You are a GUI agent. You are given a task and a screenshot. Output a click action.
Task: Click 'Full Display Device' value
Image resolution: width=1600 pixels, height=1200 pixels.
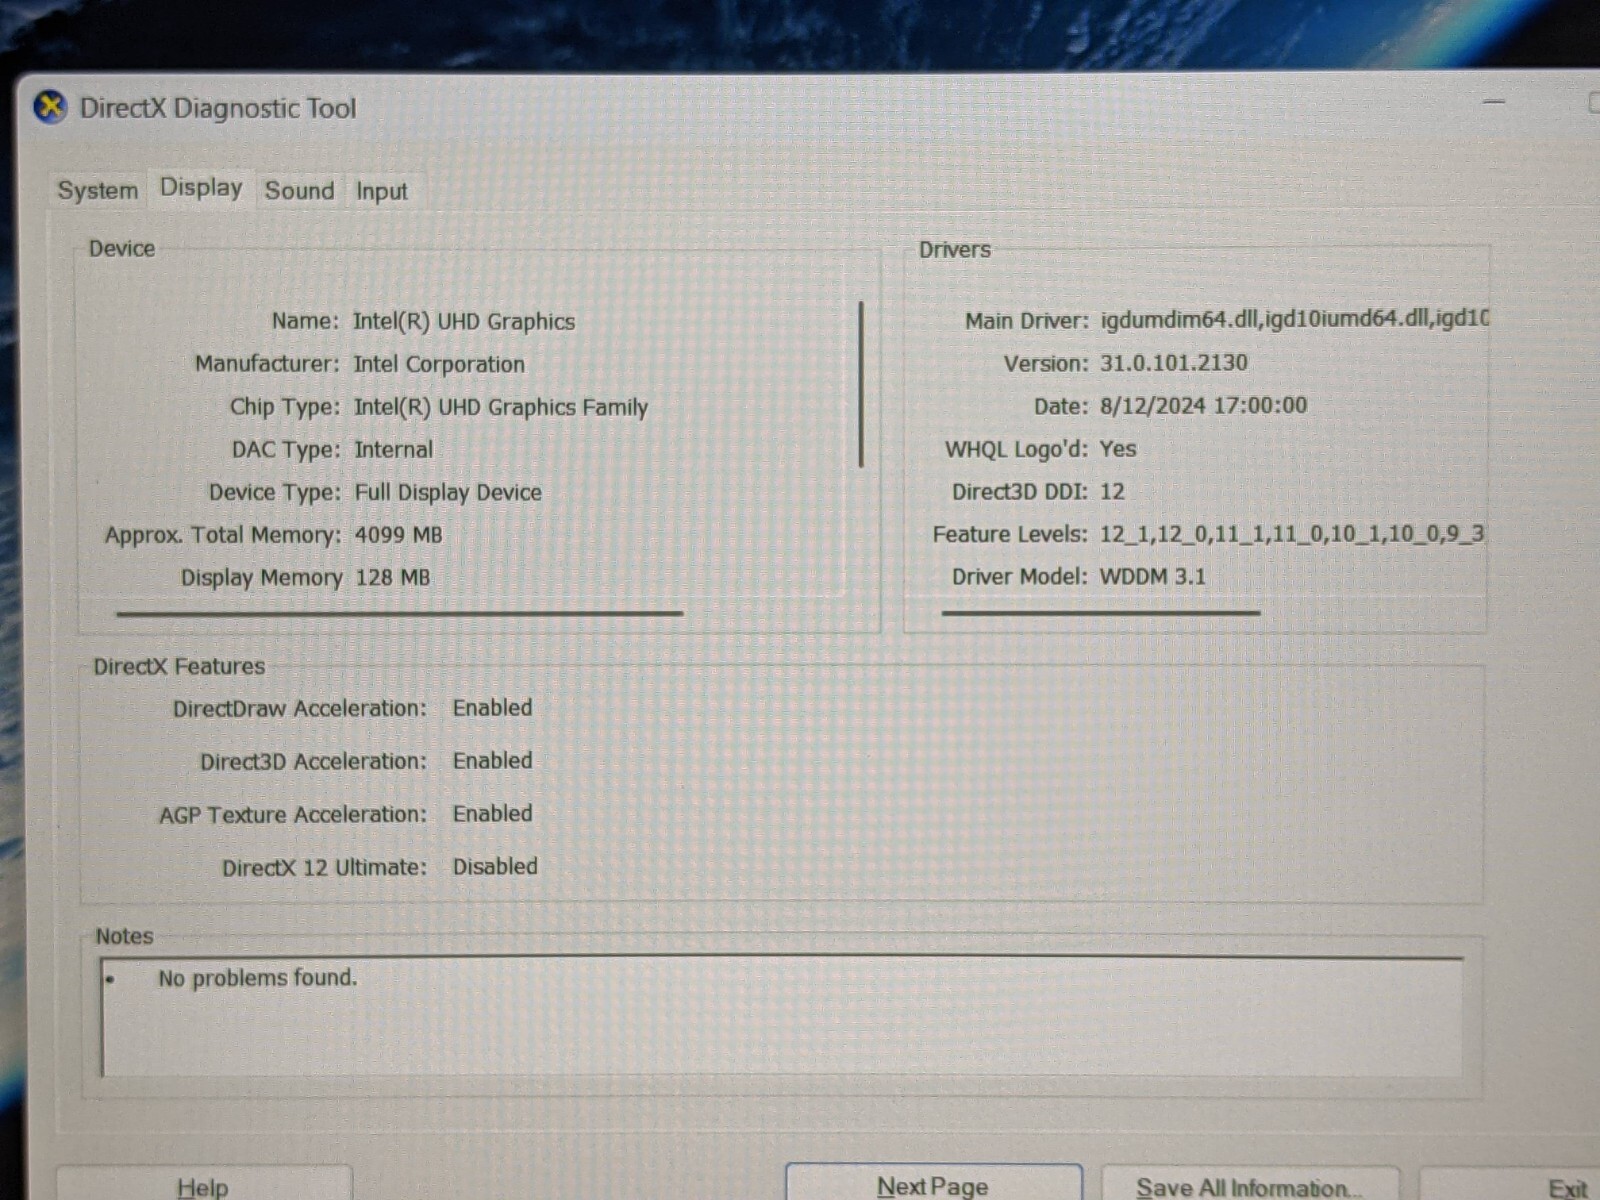click(x=448, y=492)
